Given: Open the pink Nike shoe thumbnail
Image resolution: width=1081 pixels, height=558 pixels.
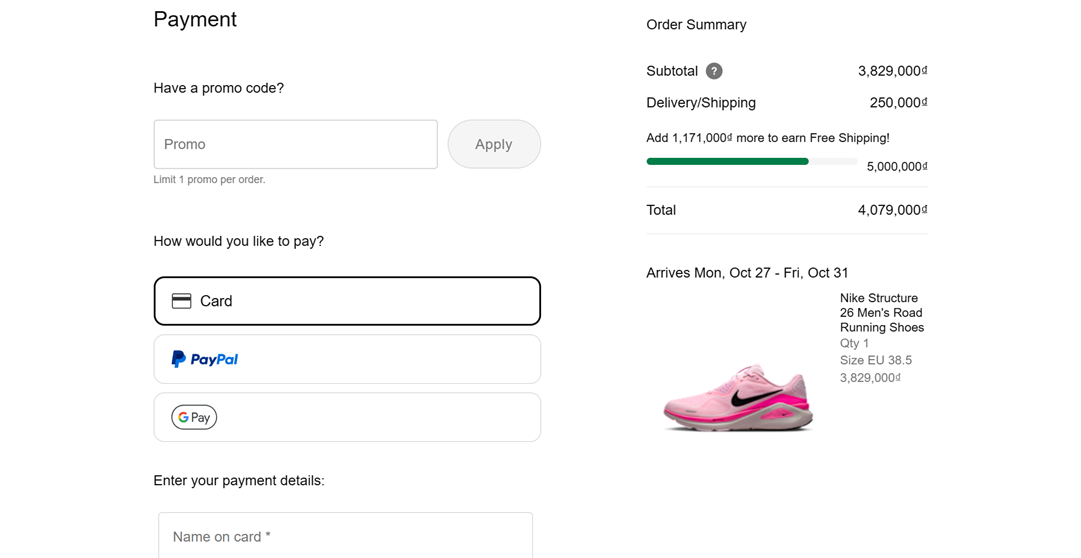Looking at the screenshot, I should click(x=738, y=397).
